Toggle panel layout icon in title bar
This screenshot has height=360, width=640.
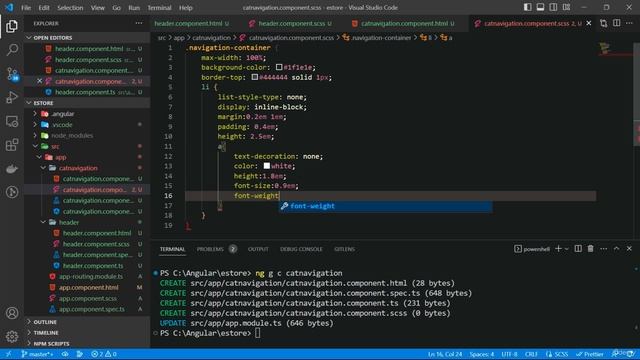coord(540,7)
